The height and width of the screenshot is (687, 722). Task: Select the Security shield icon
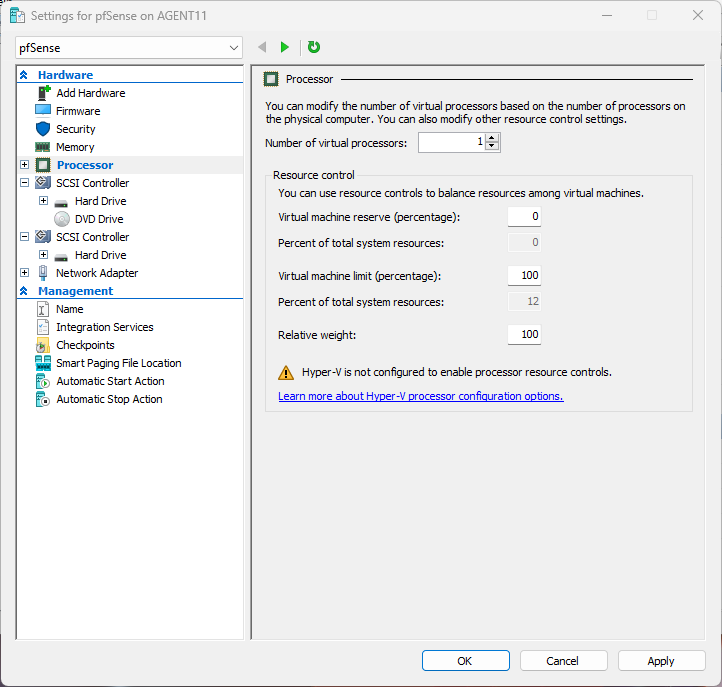(x=43, y=129)
